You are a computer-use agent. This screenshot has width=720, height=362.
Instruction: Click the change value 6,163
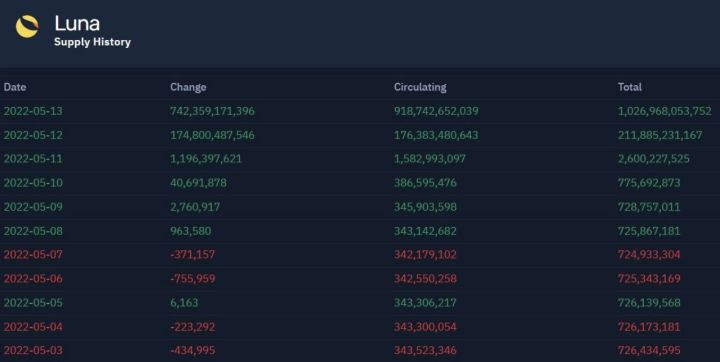pyautogui.click(x=184, y=303)
